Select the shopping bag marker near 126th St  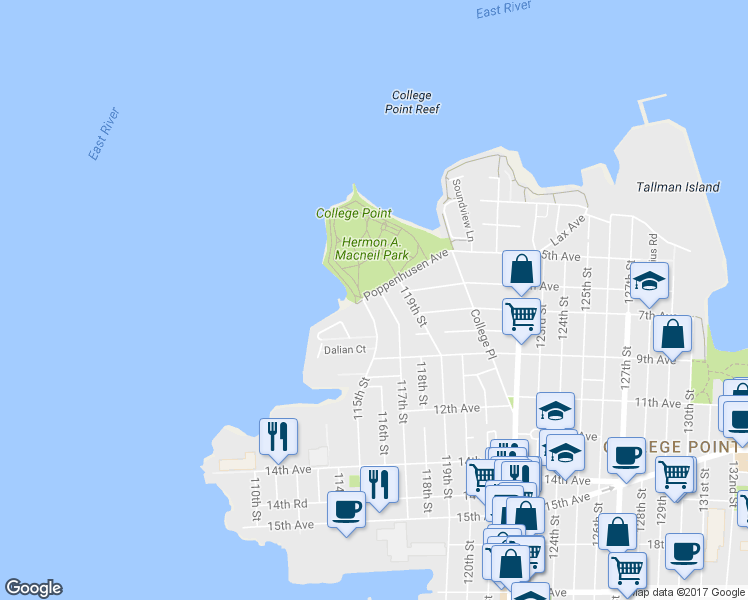618,533
